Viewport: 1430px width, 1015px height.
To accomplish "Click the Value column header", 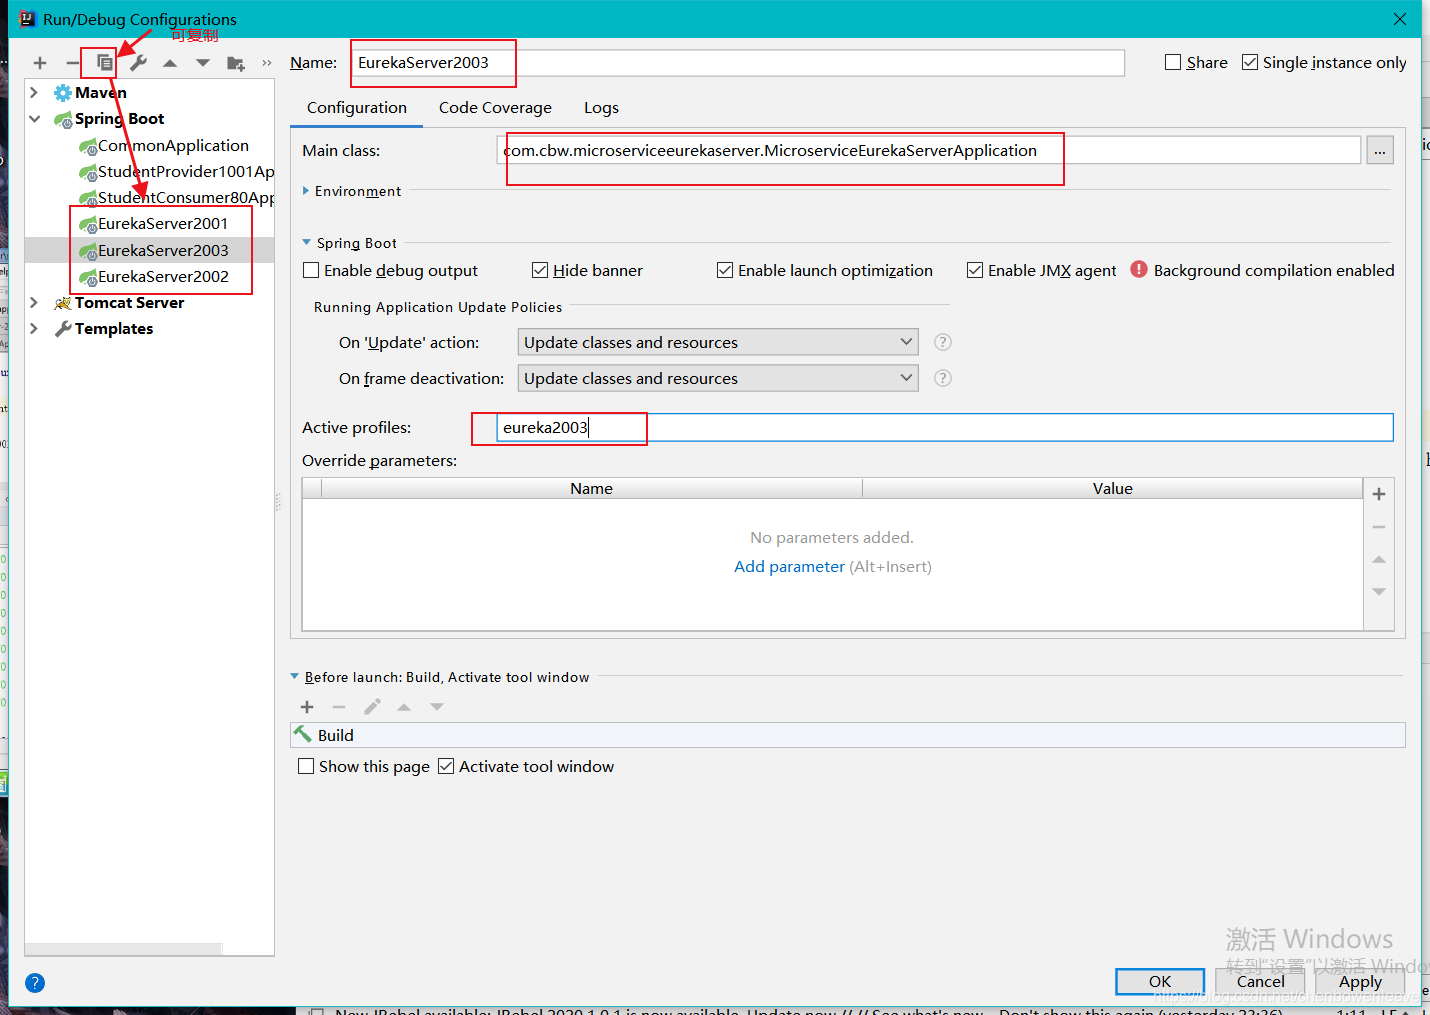I will point(1112,488).
